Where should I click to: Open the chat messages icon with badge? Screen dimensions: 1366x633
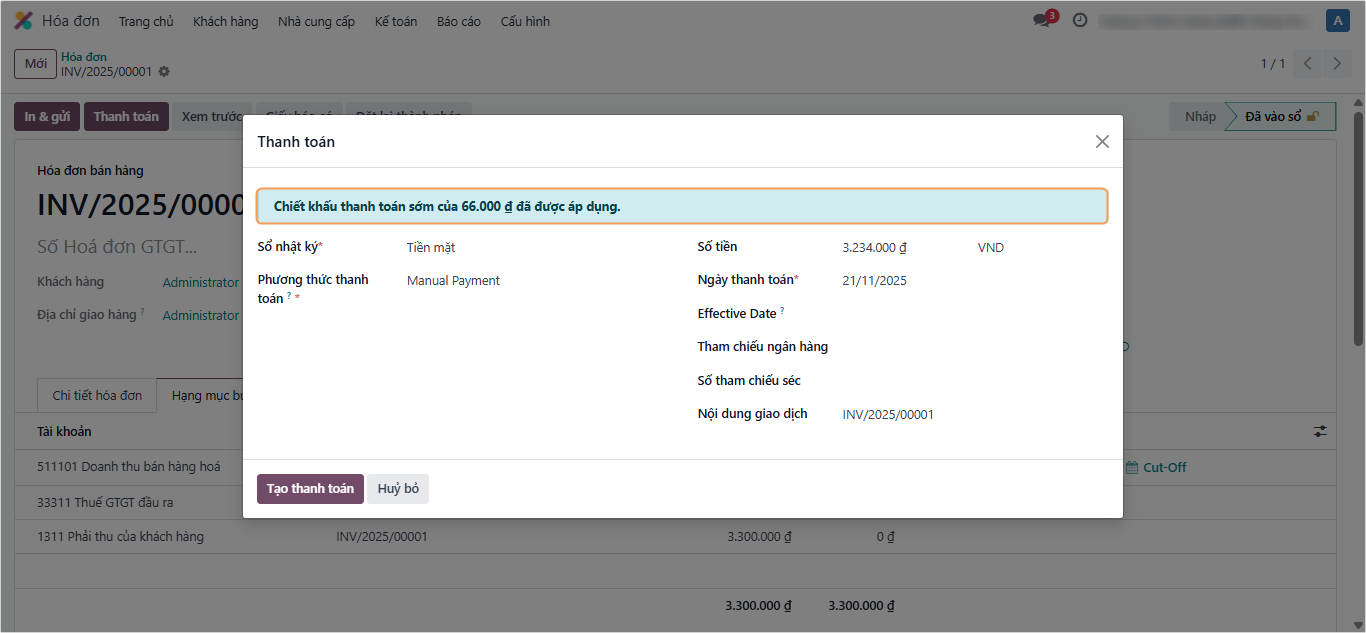click(1042, 21)
